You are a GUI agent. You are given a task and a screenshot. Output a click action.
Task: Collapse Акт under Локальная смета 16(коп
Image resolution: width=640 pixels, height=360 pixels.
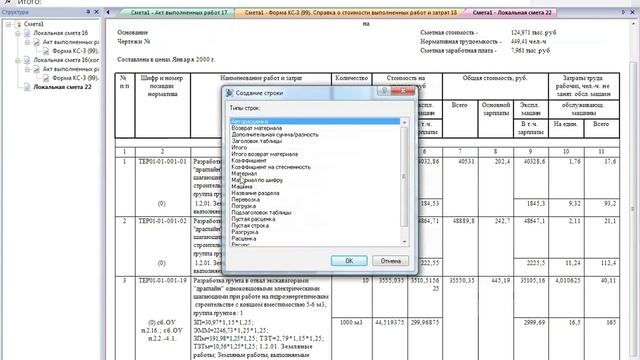[27, 69]
